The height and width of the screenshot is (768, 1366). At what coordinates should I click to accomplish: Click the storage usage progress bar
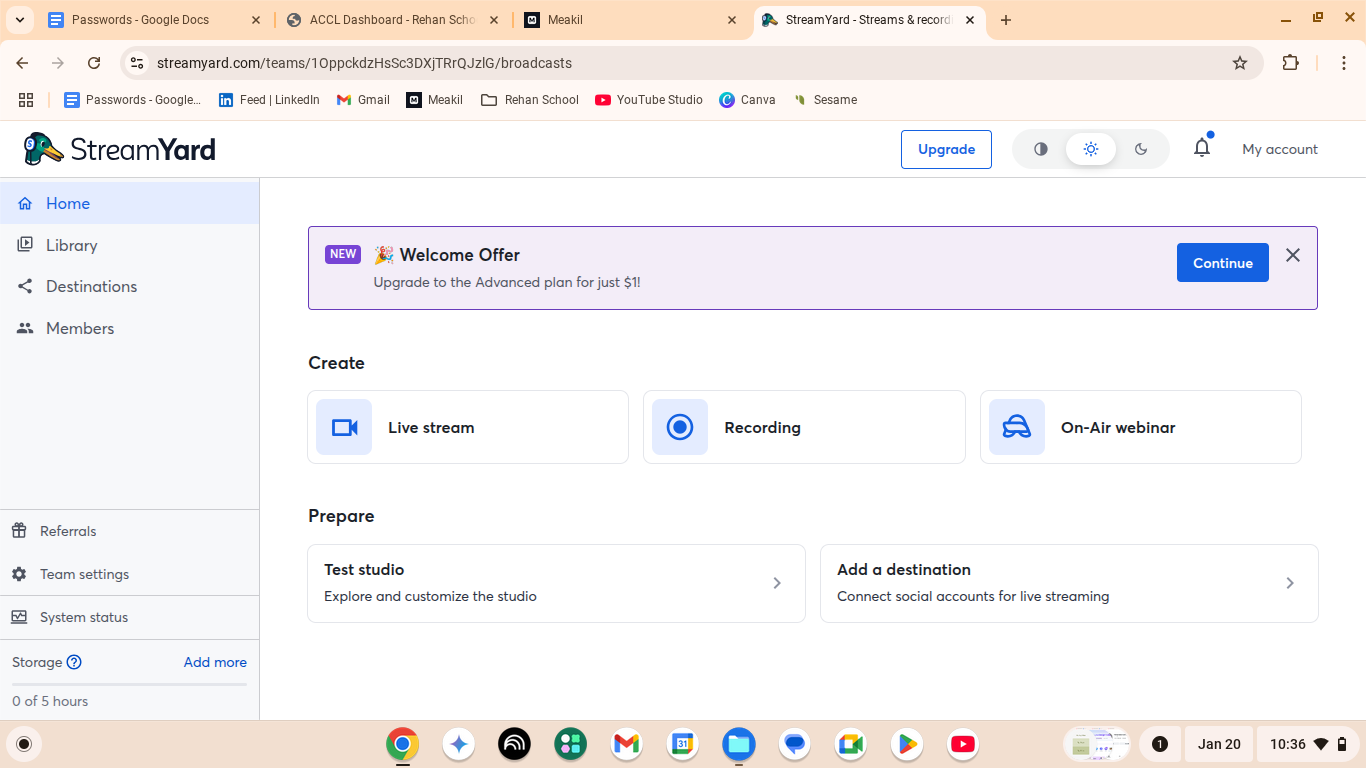tap(129, 684)
